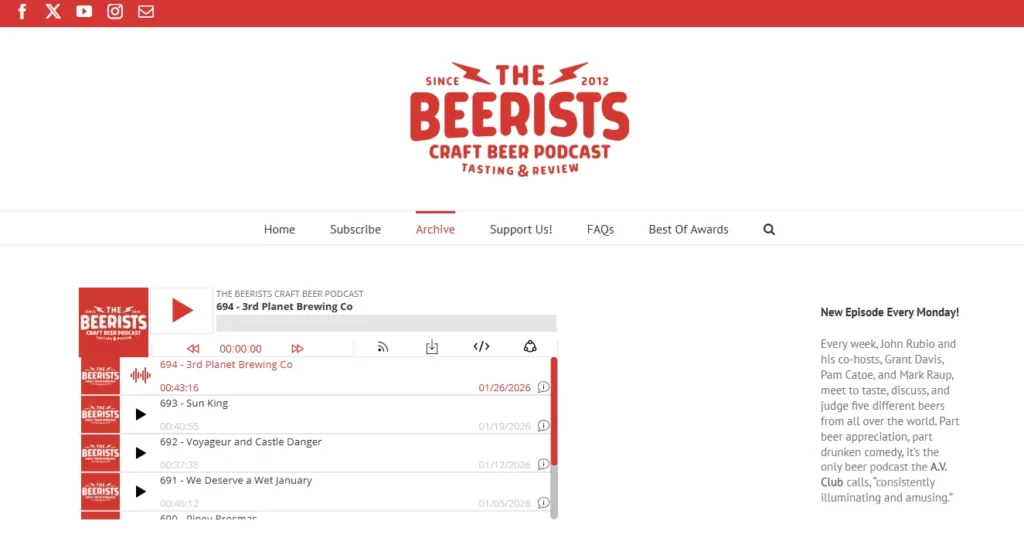Show info for episode 691
Image resolution: width=1024 pixels, height=535 pixels.
pyautogui.click(x=543, y=502)
